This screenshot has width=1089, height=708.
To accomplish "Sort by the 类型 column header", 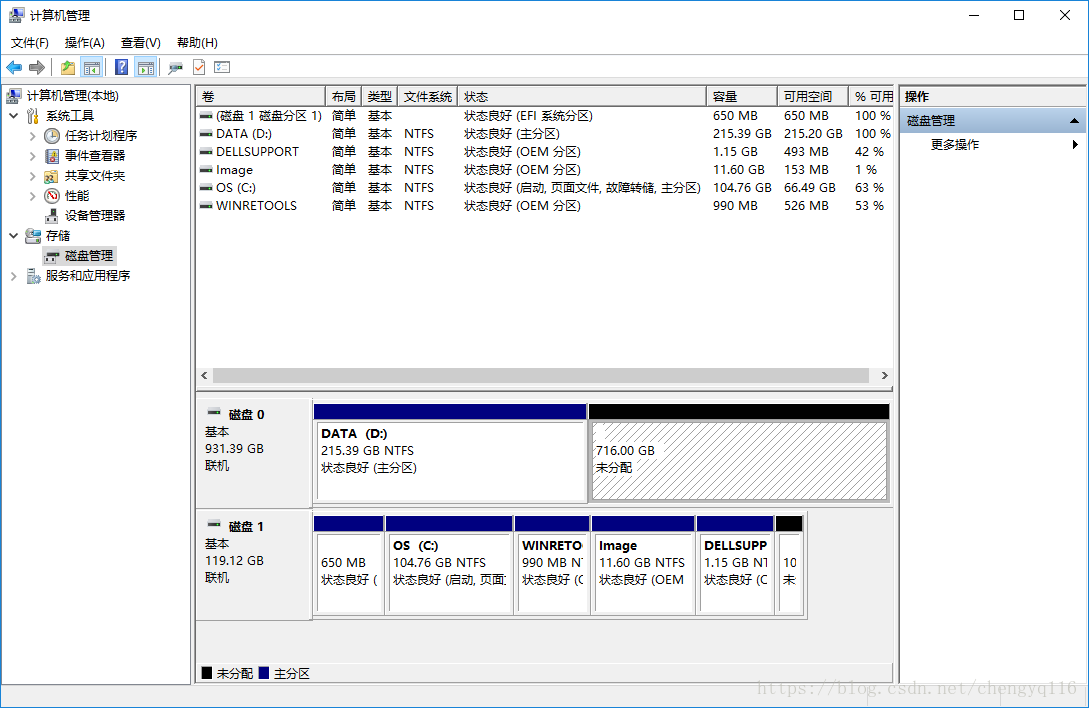I will 380,97.
